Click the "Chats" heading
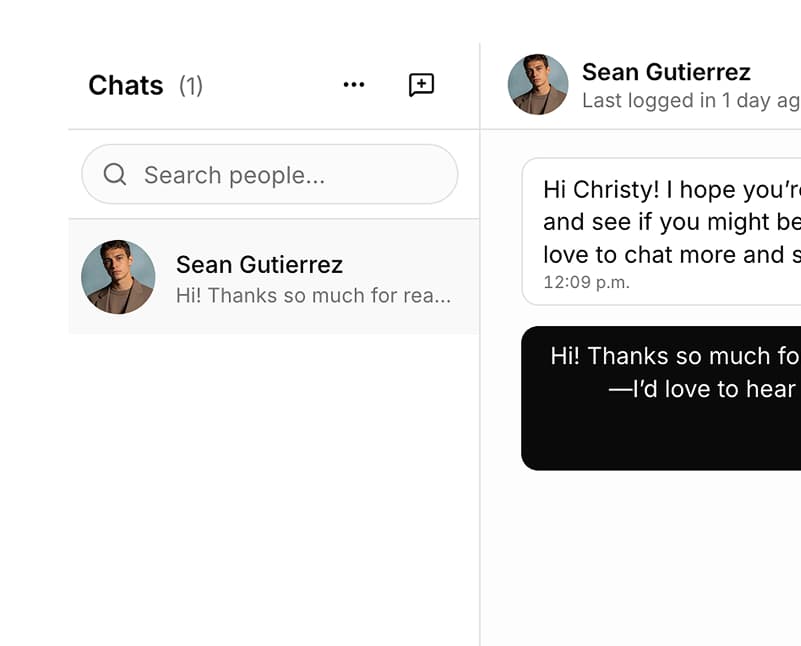Screen dimensions: 801x646 (125, 85)
